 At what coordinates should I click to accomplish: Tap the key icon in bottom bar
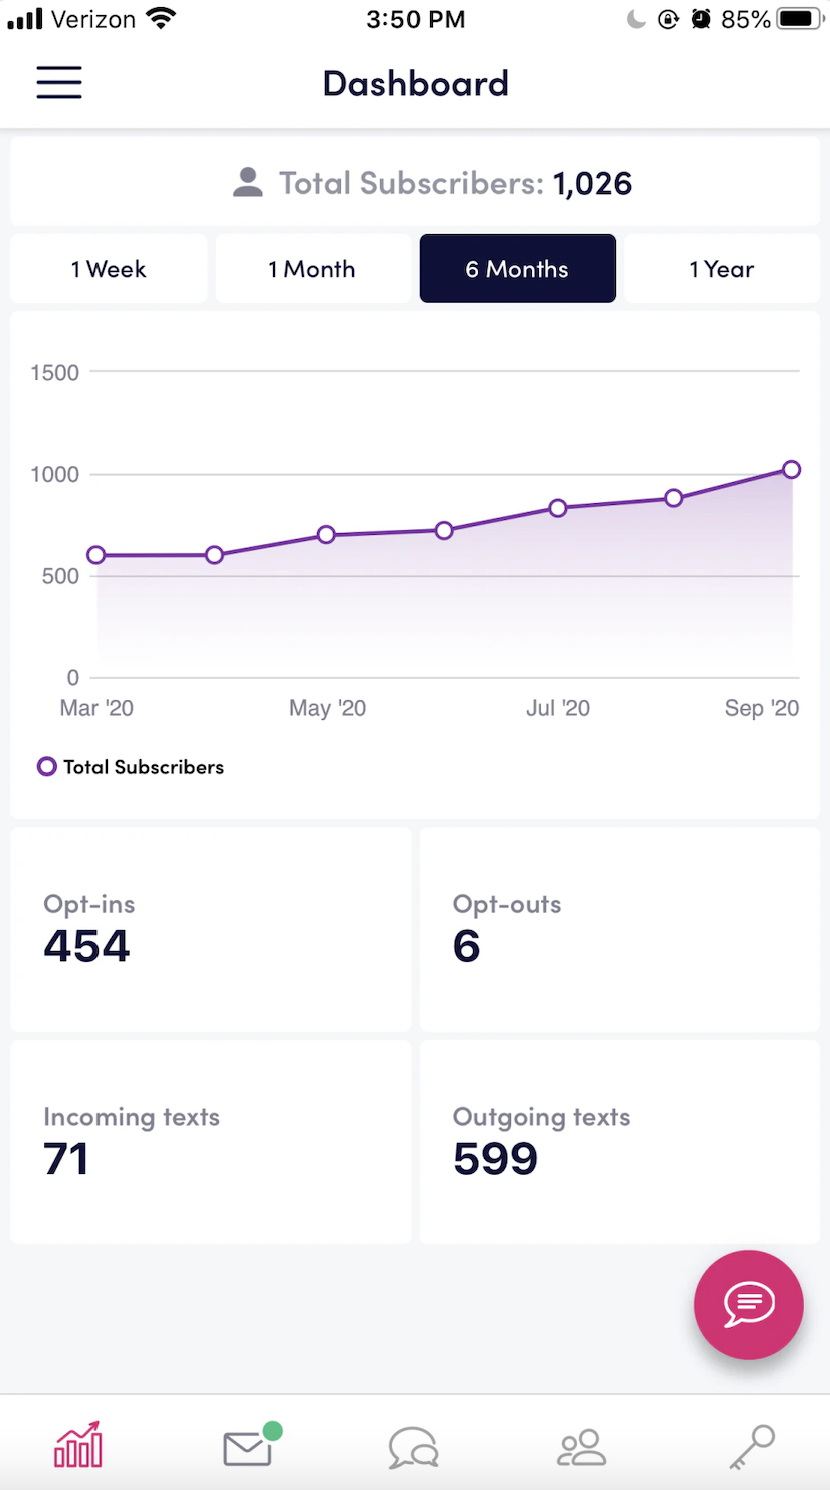pos(752,1447)
